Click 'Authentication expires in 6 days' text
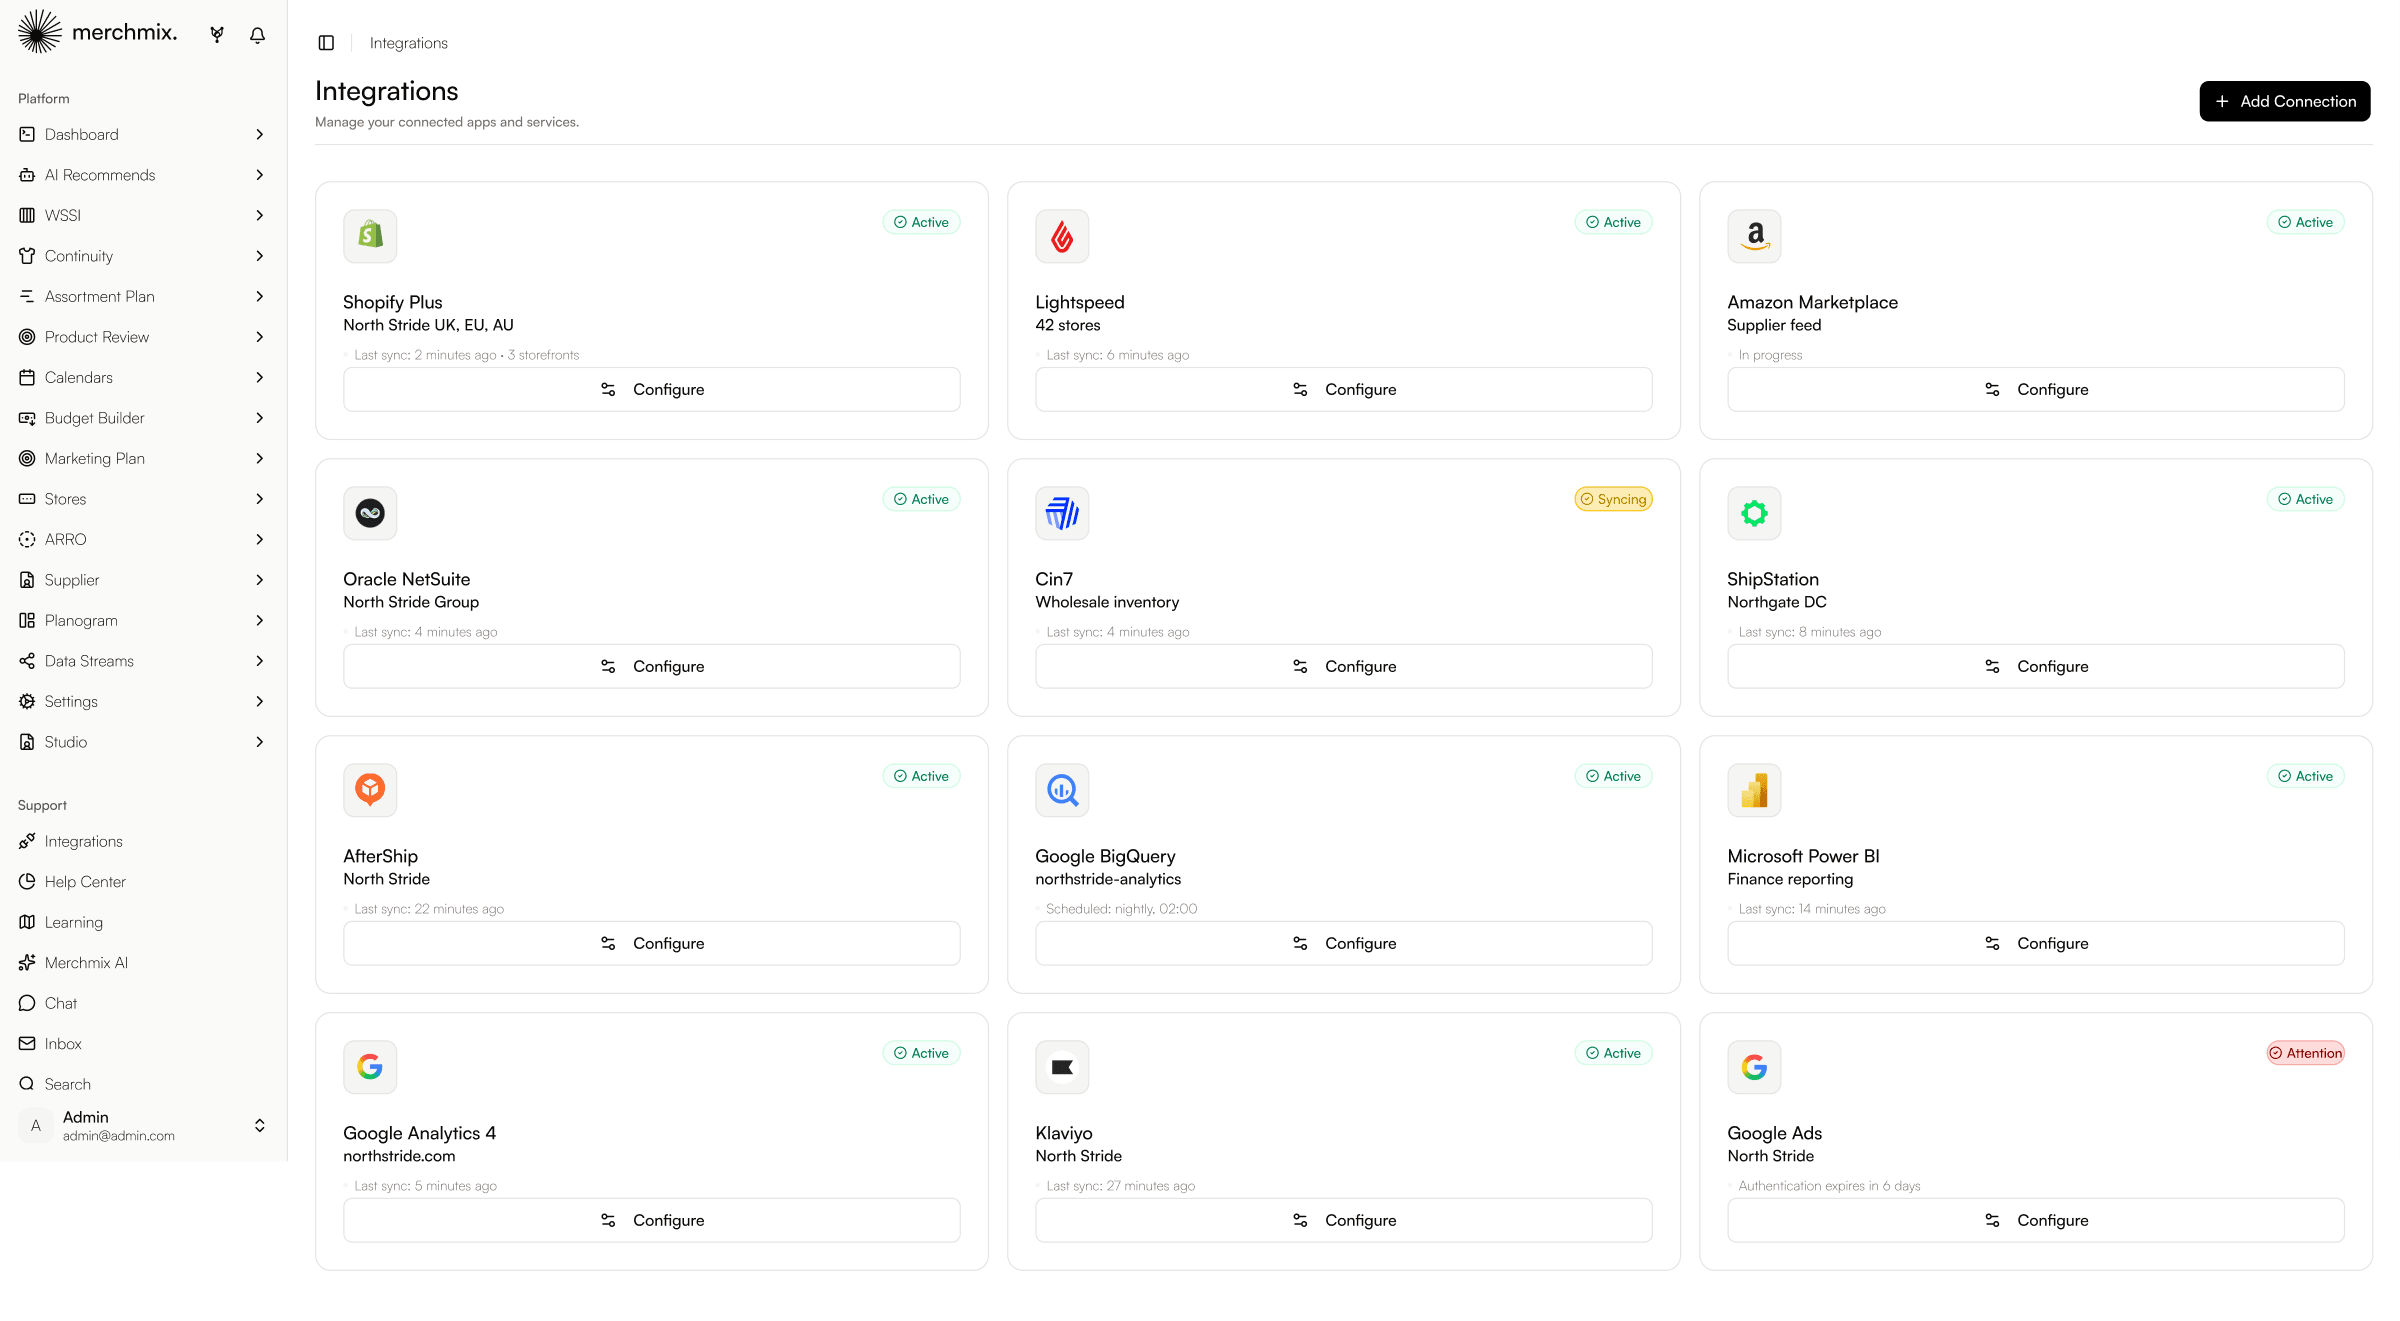This screenshot has height=1321, width=2400. (1829, 1186)
